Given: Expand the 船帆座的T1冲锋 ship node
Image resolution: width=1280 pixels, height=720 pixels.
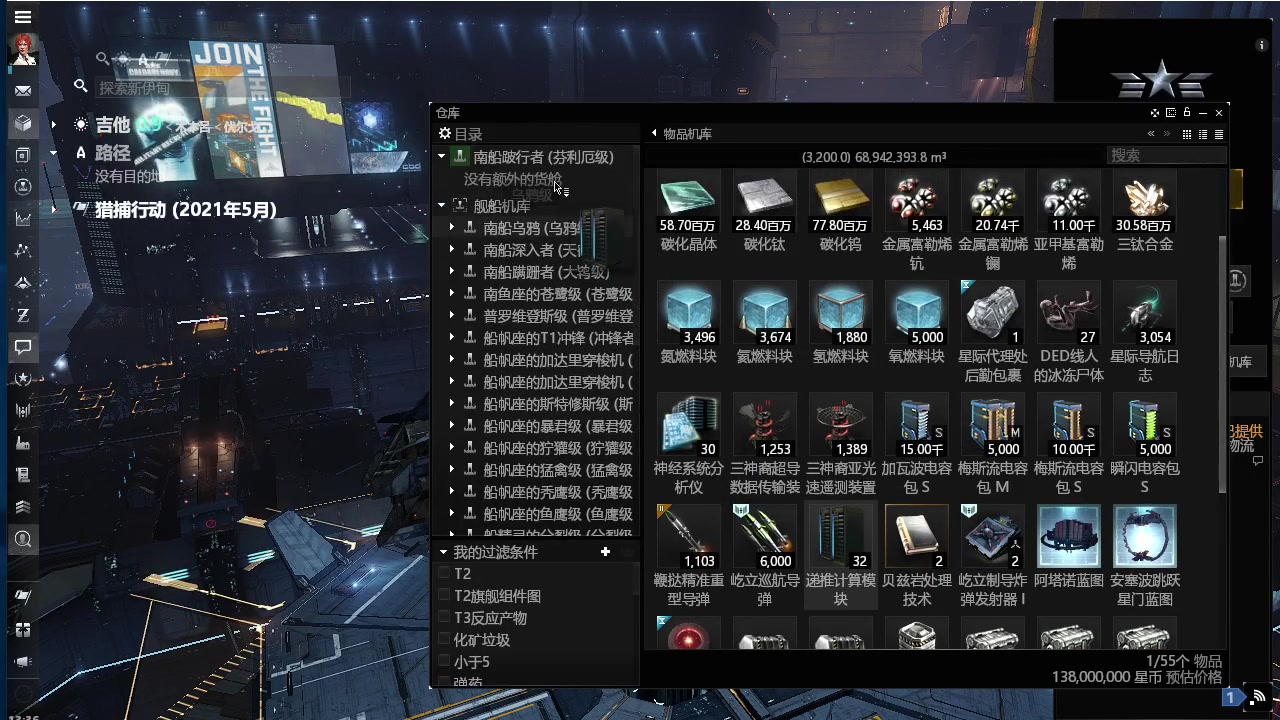Looking at the screenshot, I should pos(452,337).
